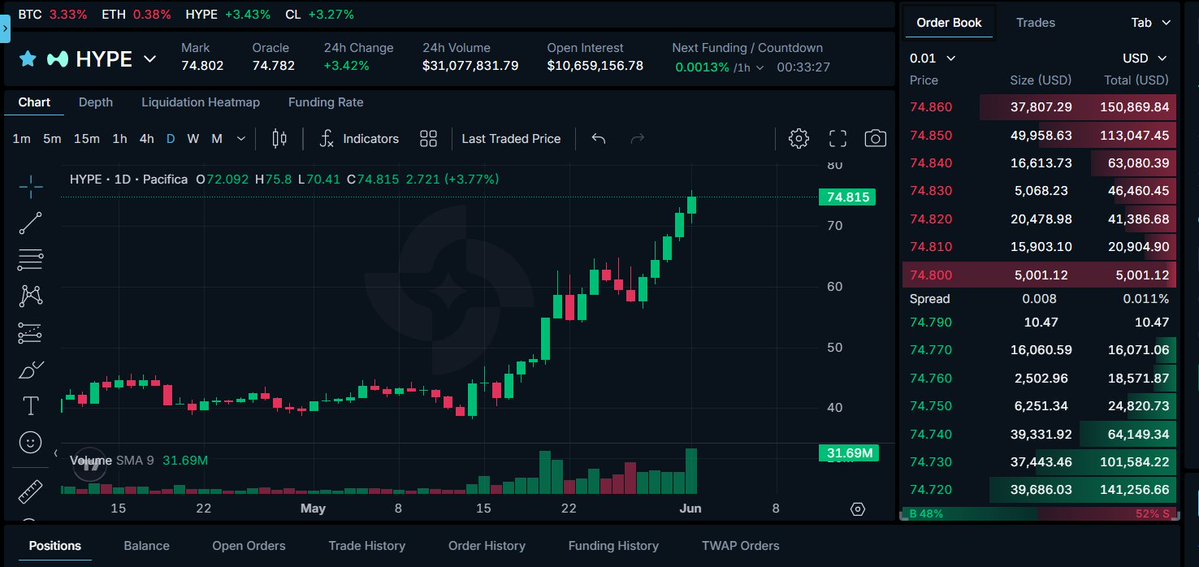View the Trade History tab
This screenshot has width=1199, height=567.
click(367, 546)
